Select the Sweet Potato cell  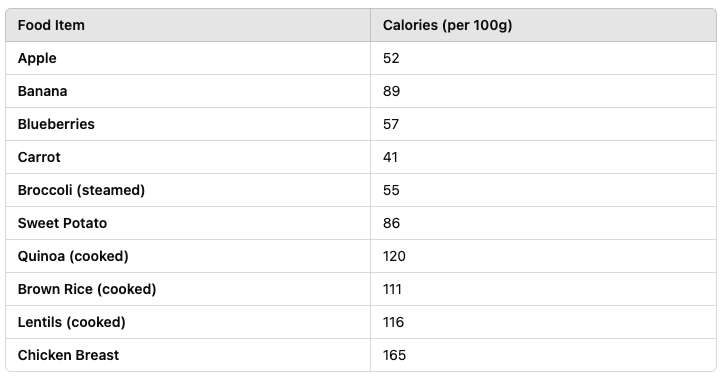click(x=188, y=223)
